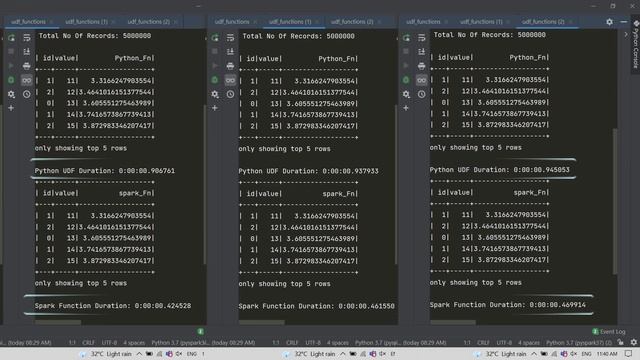Hide the tool window with minus icon

(x=624, y=22)
